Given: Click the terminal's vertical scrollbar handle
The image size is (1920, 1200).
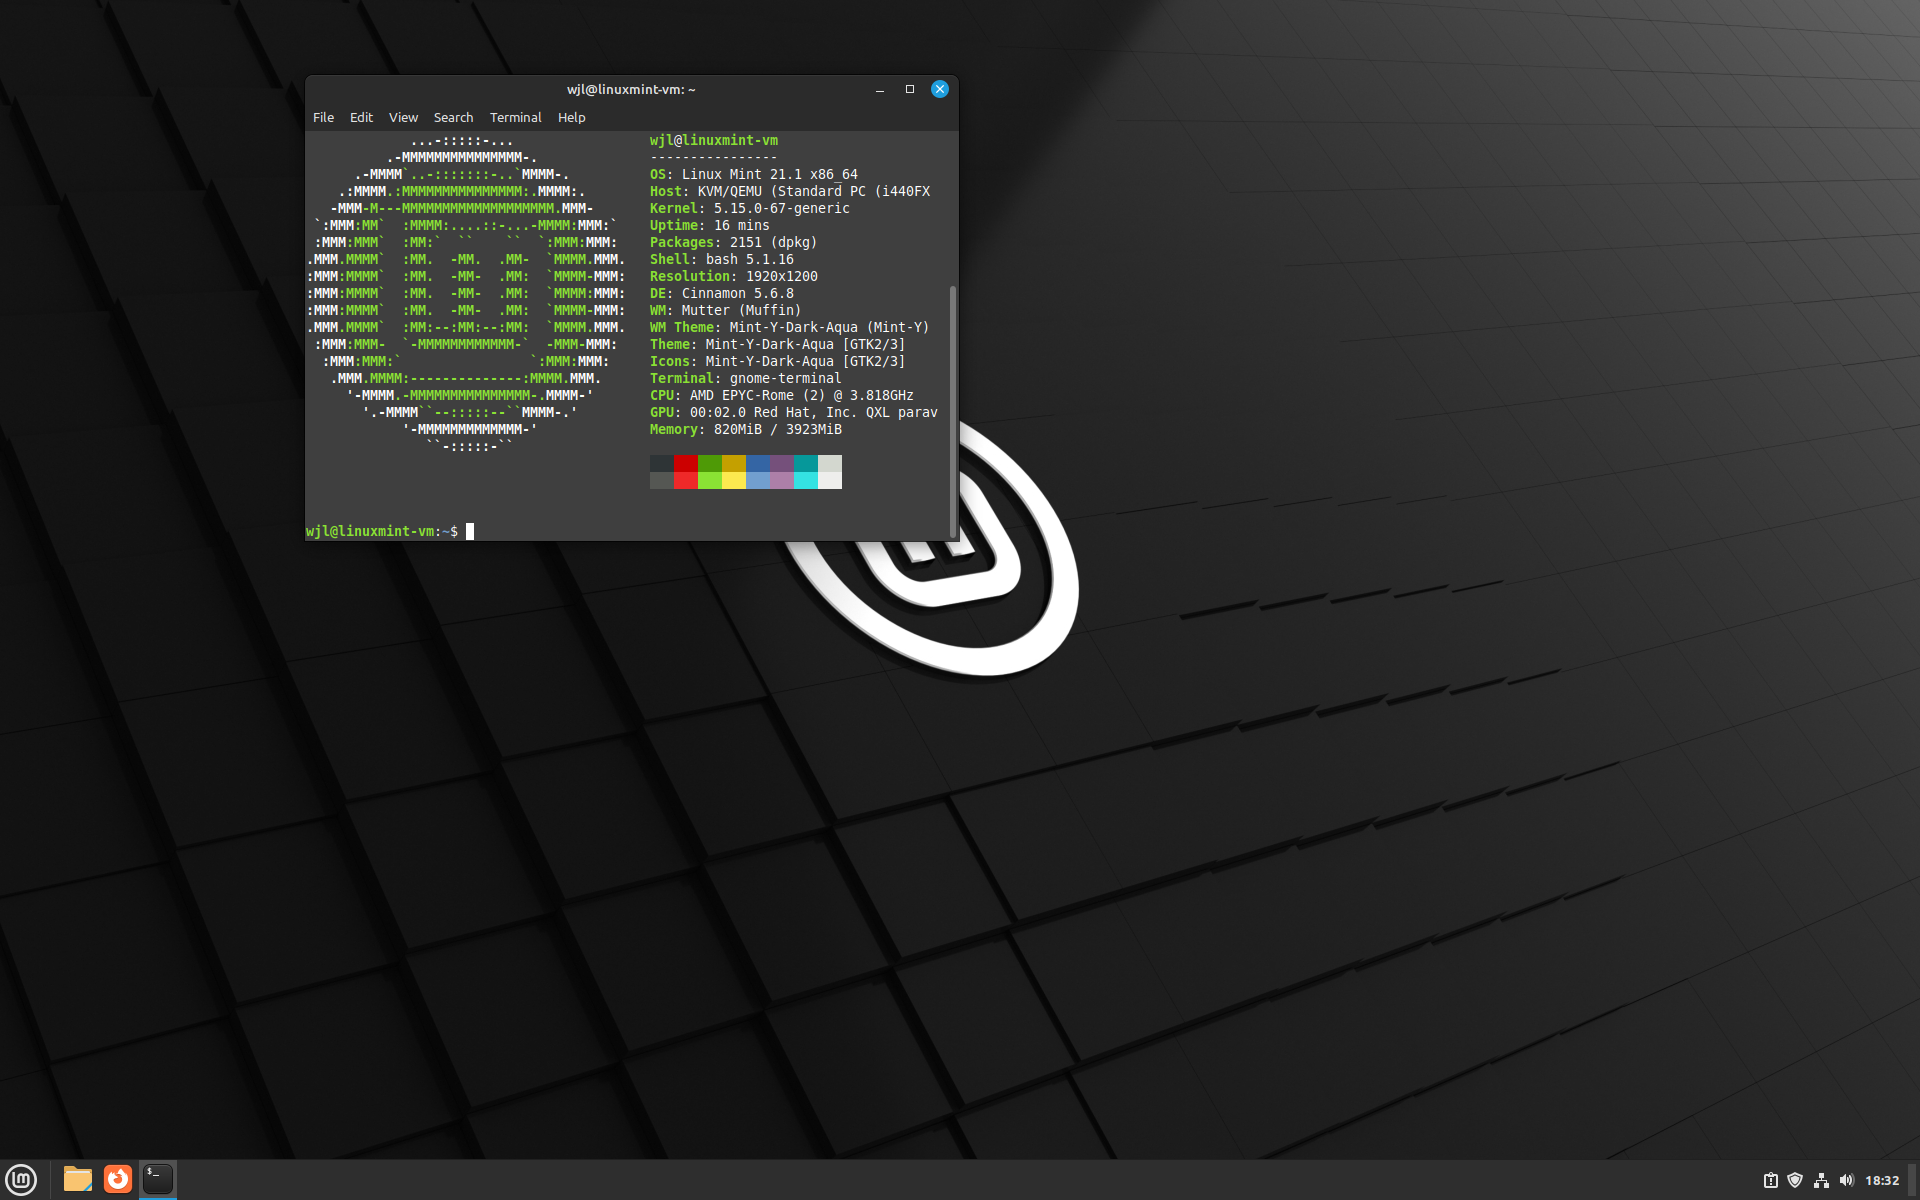Looking at the screenshot, I should [952, 411].
